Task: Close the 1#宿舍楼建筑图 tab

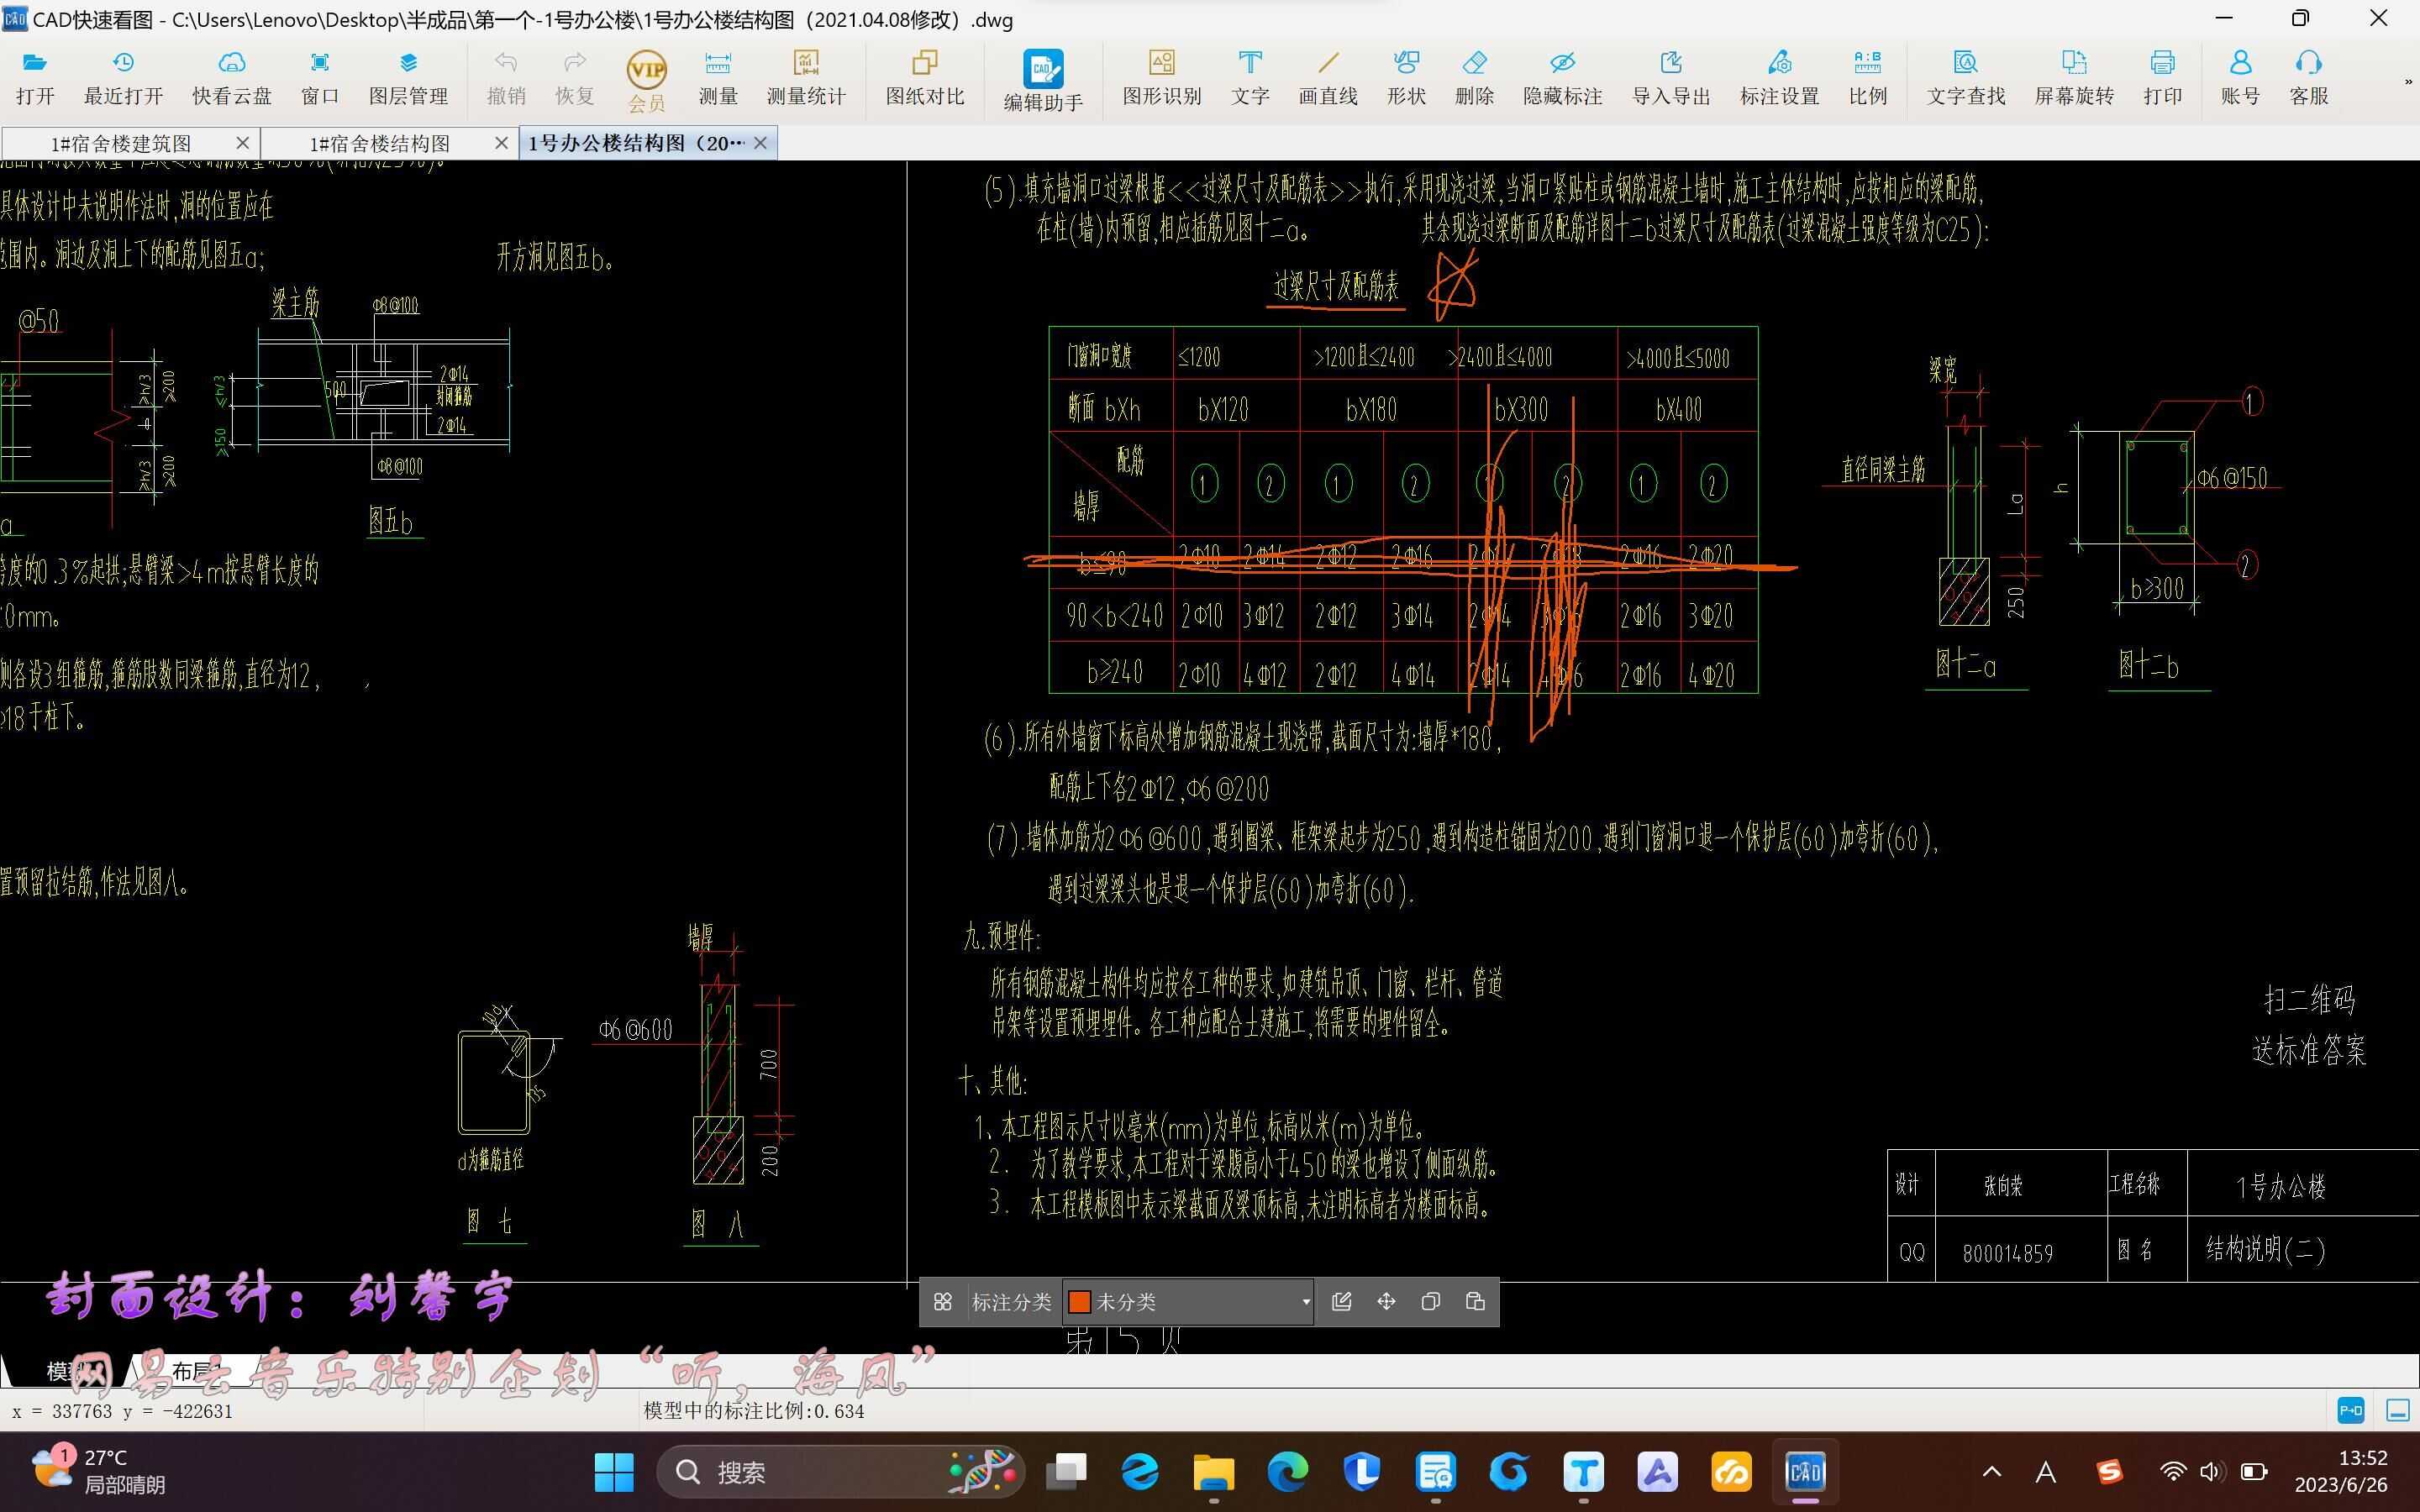Action: point(242,143)
